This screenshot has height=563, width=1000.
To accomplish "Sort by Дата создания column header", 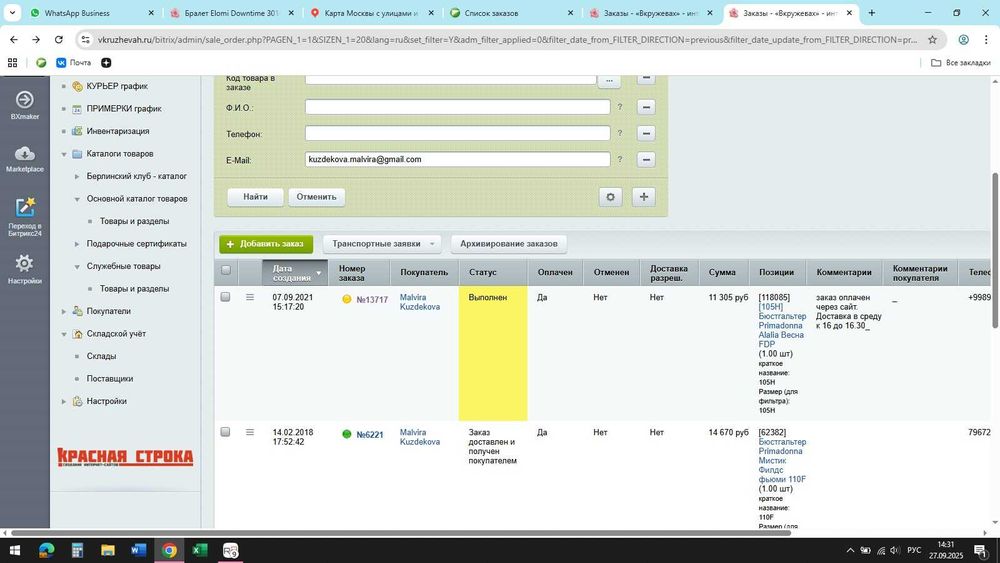I will coord(295,272).
